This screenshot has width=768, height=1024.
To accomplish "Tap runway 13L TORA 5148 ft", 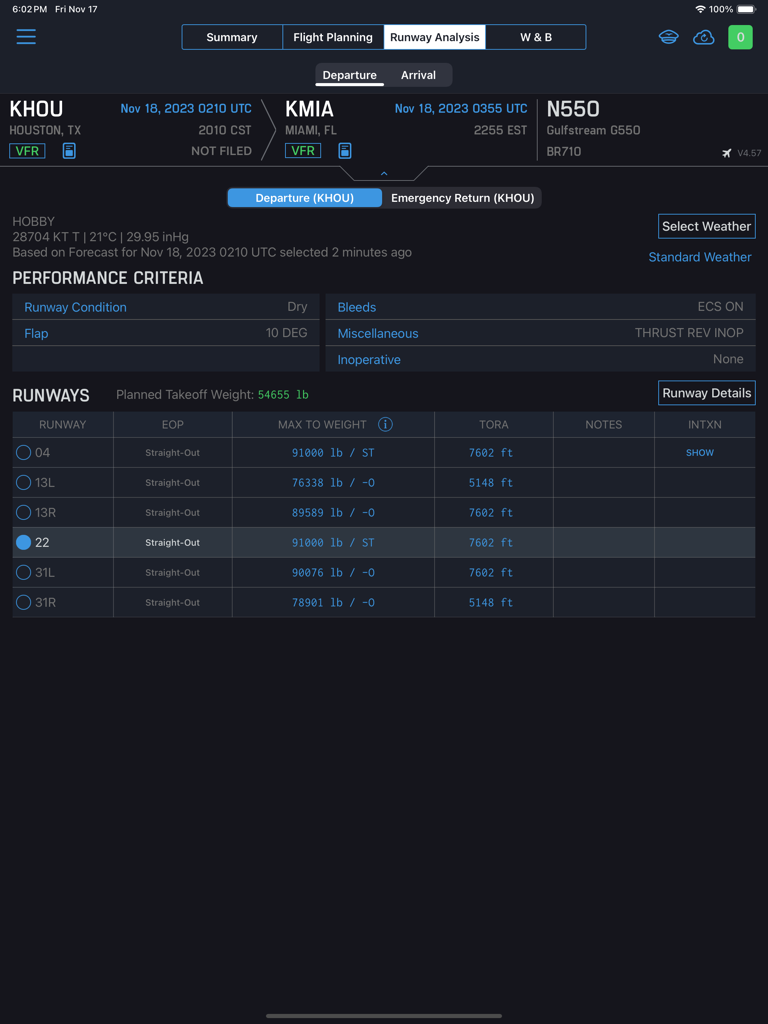I will 491,483.
